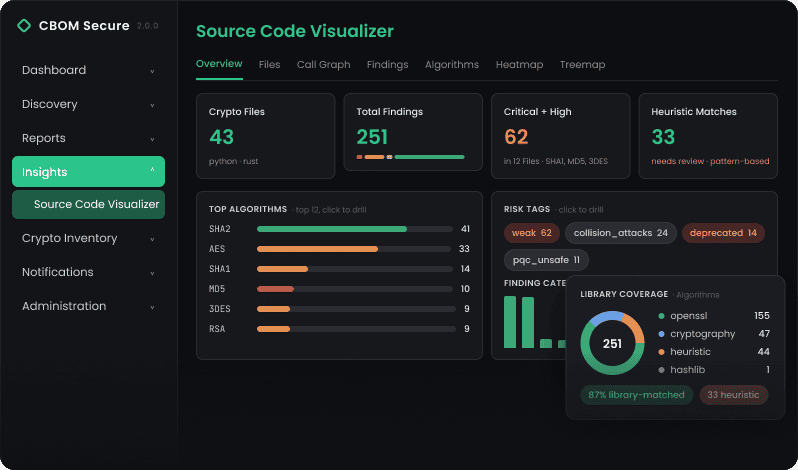Collapse the Insights menu chevron
Screen dimensions: 798x470
click(152, 171)
